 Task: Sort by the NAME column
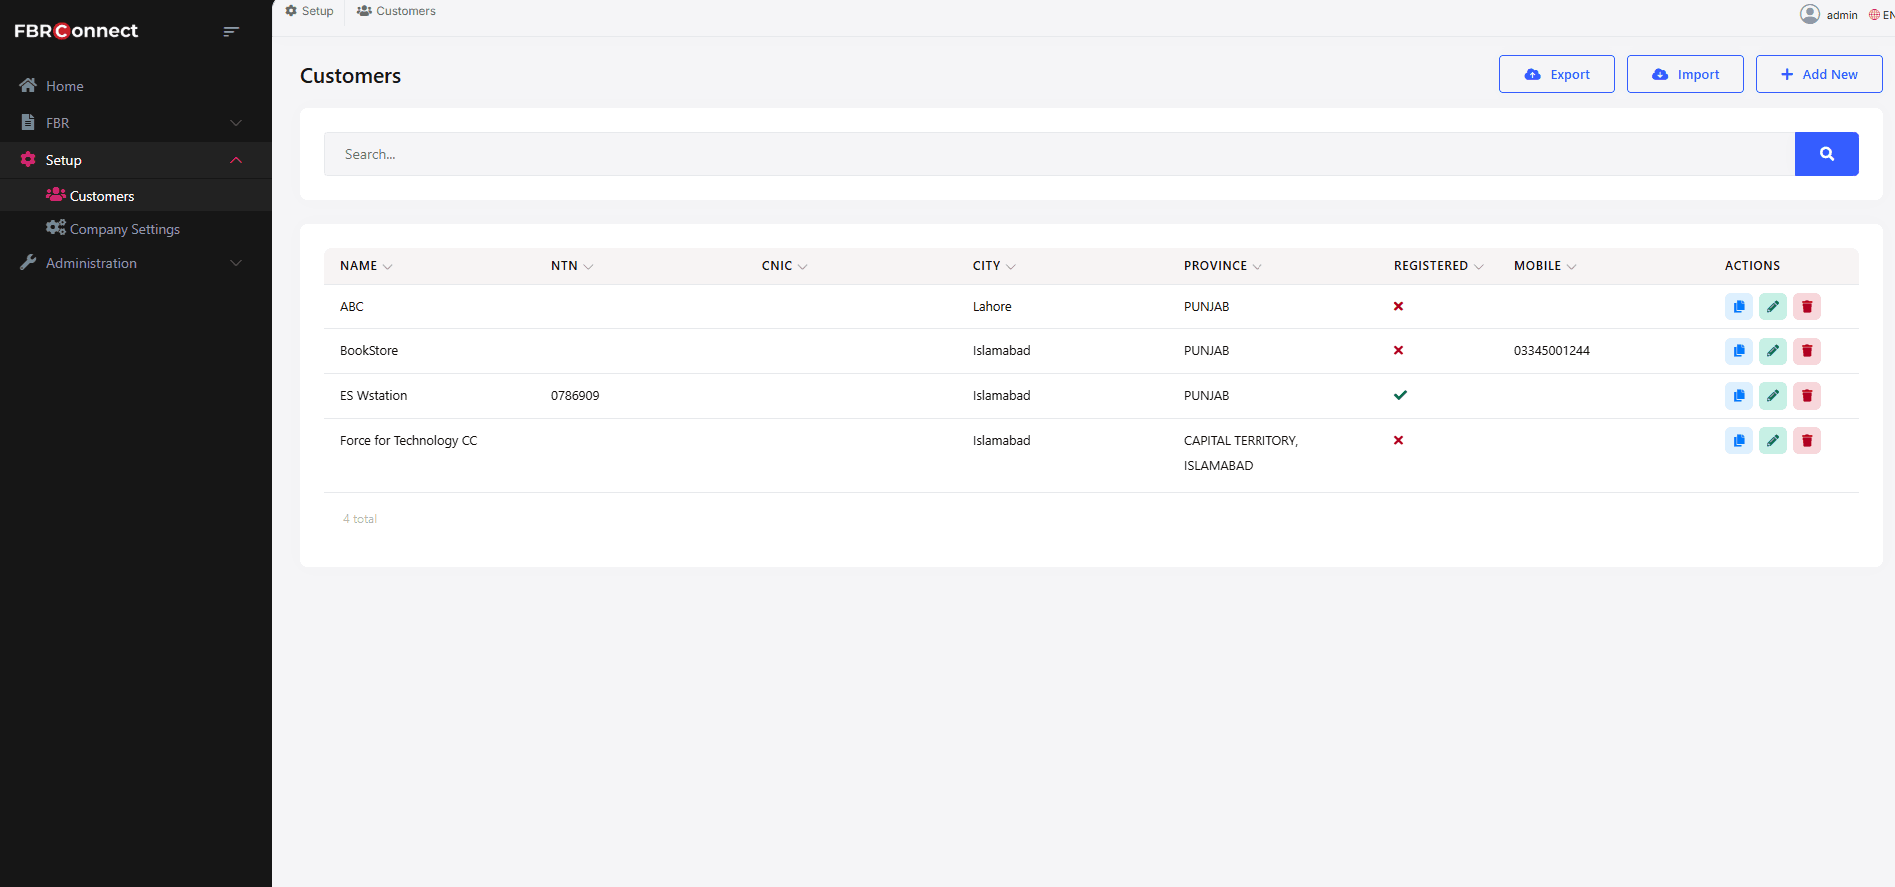[x=366, y=266]
